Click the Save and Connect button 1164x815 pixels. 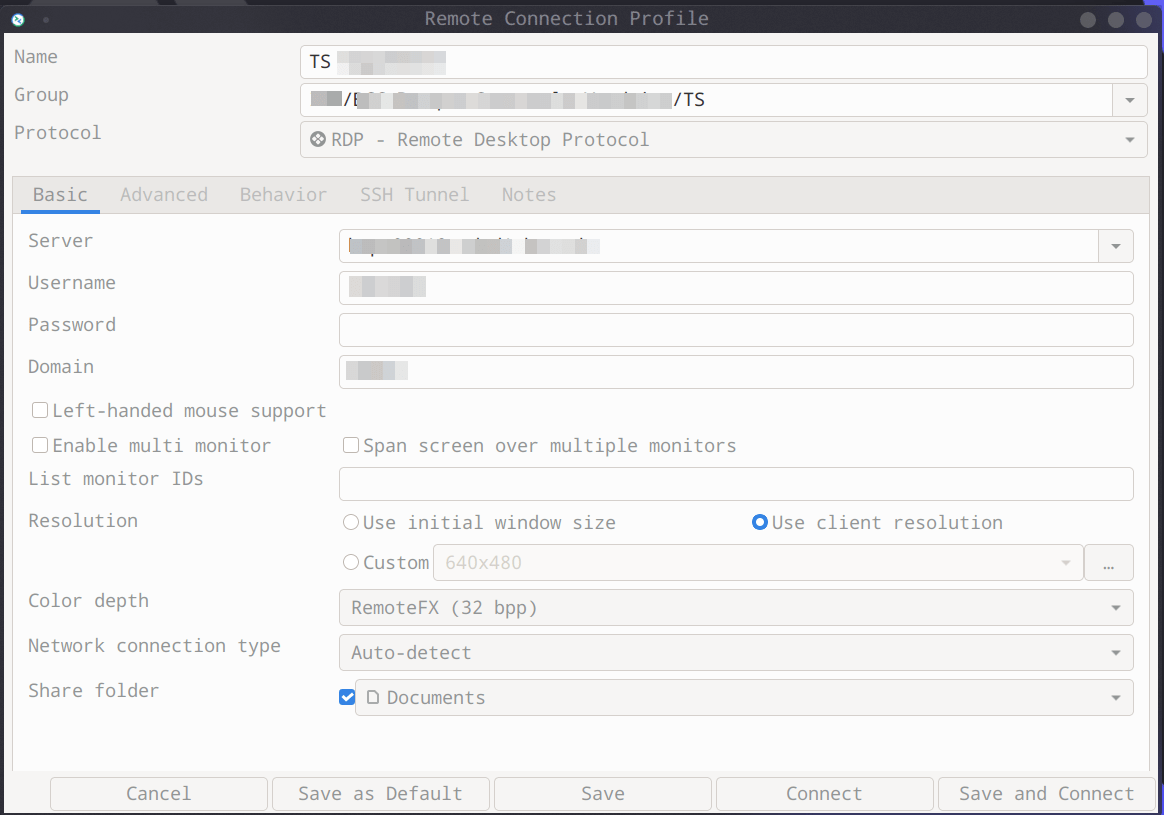[x=1046, y=794]
